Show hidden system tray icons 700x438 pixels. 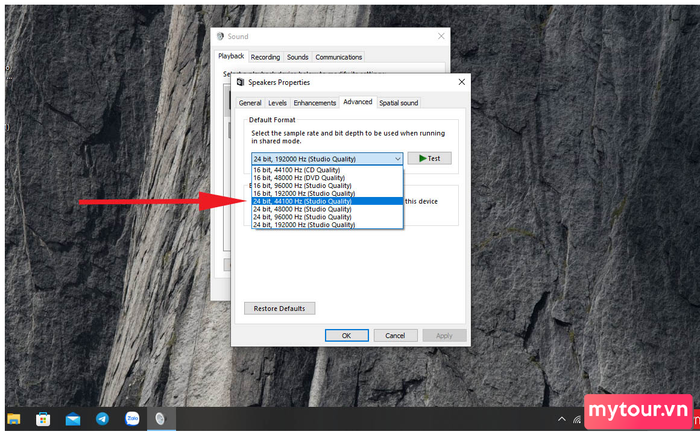coord(562,419)
